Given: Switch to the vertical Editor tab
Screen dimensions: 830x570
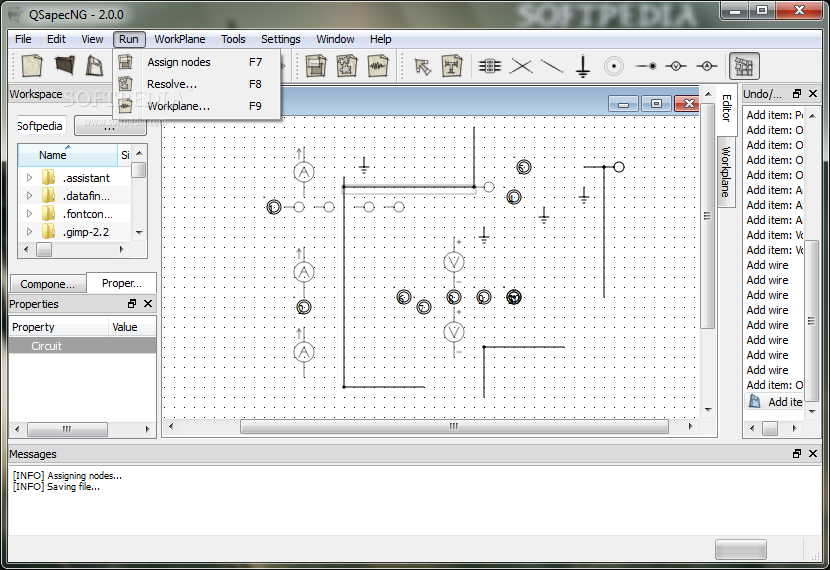Looking at the screenshot, I should [x=726, y=109].
